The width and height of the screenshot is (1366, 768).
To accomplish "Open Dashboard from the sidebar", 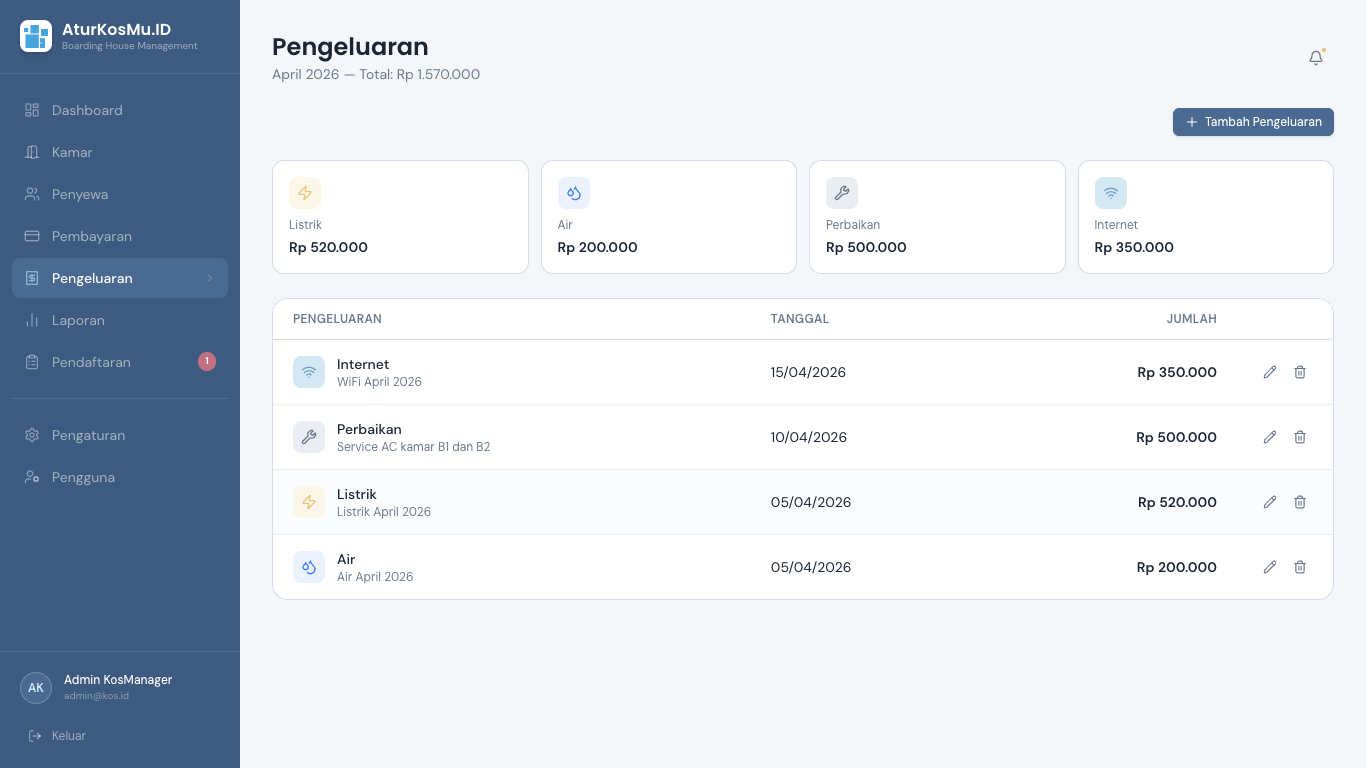I will tap(120, 110).
